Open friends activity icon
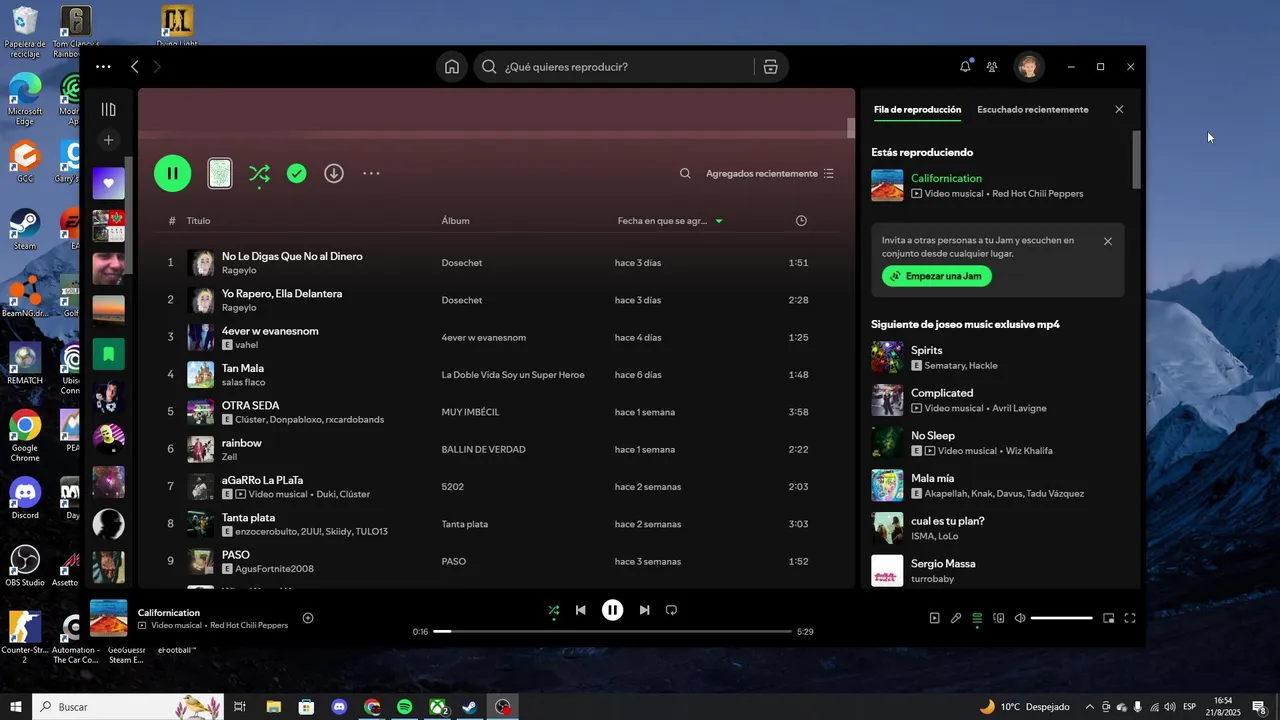 (992, 67)
